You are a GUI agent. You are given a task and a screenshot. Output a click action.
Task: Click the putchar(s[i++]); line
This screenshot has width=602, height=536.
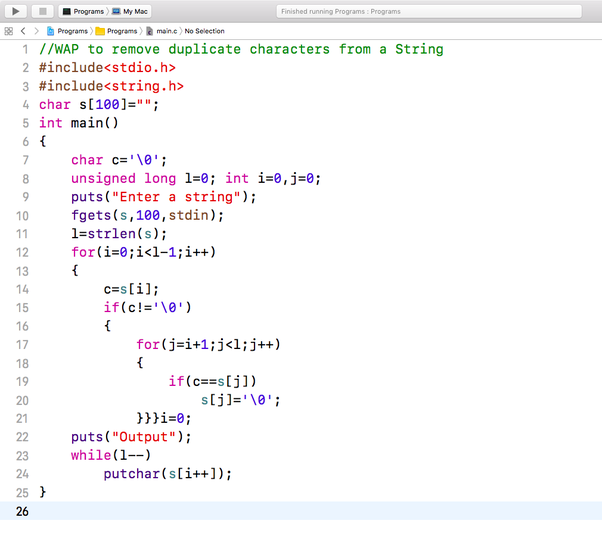coord(168,473)
